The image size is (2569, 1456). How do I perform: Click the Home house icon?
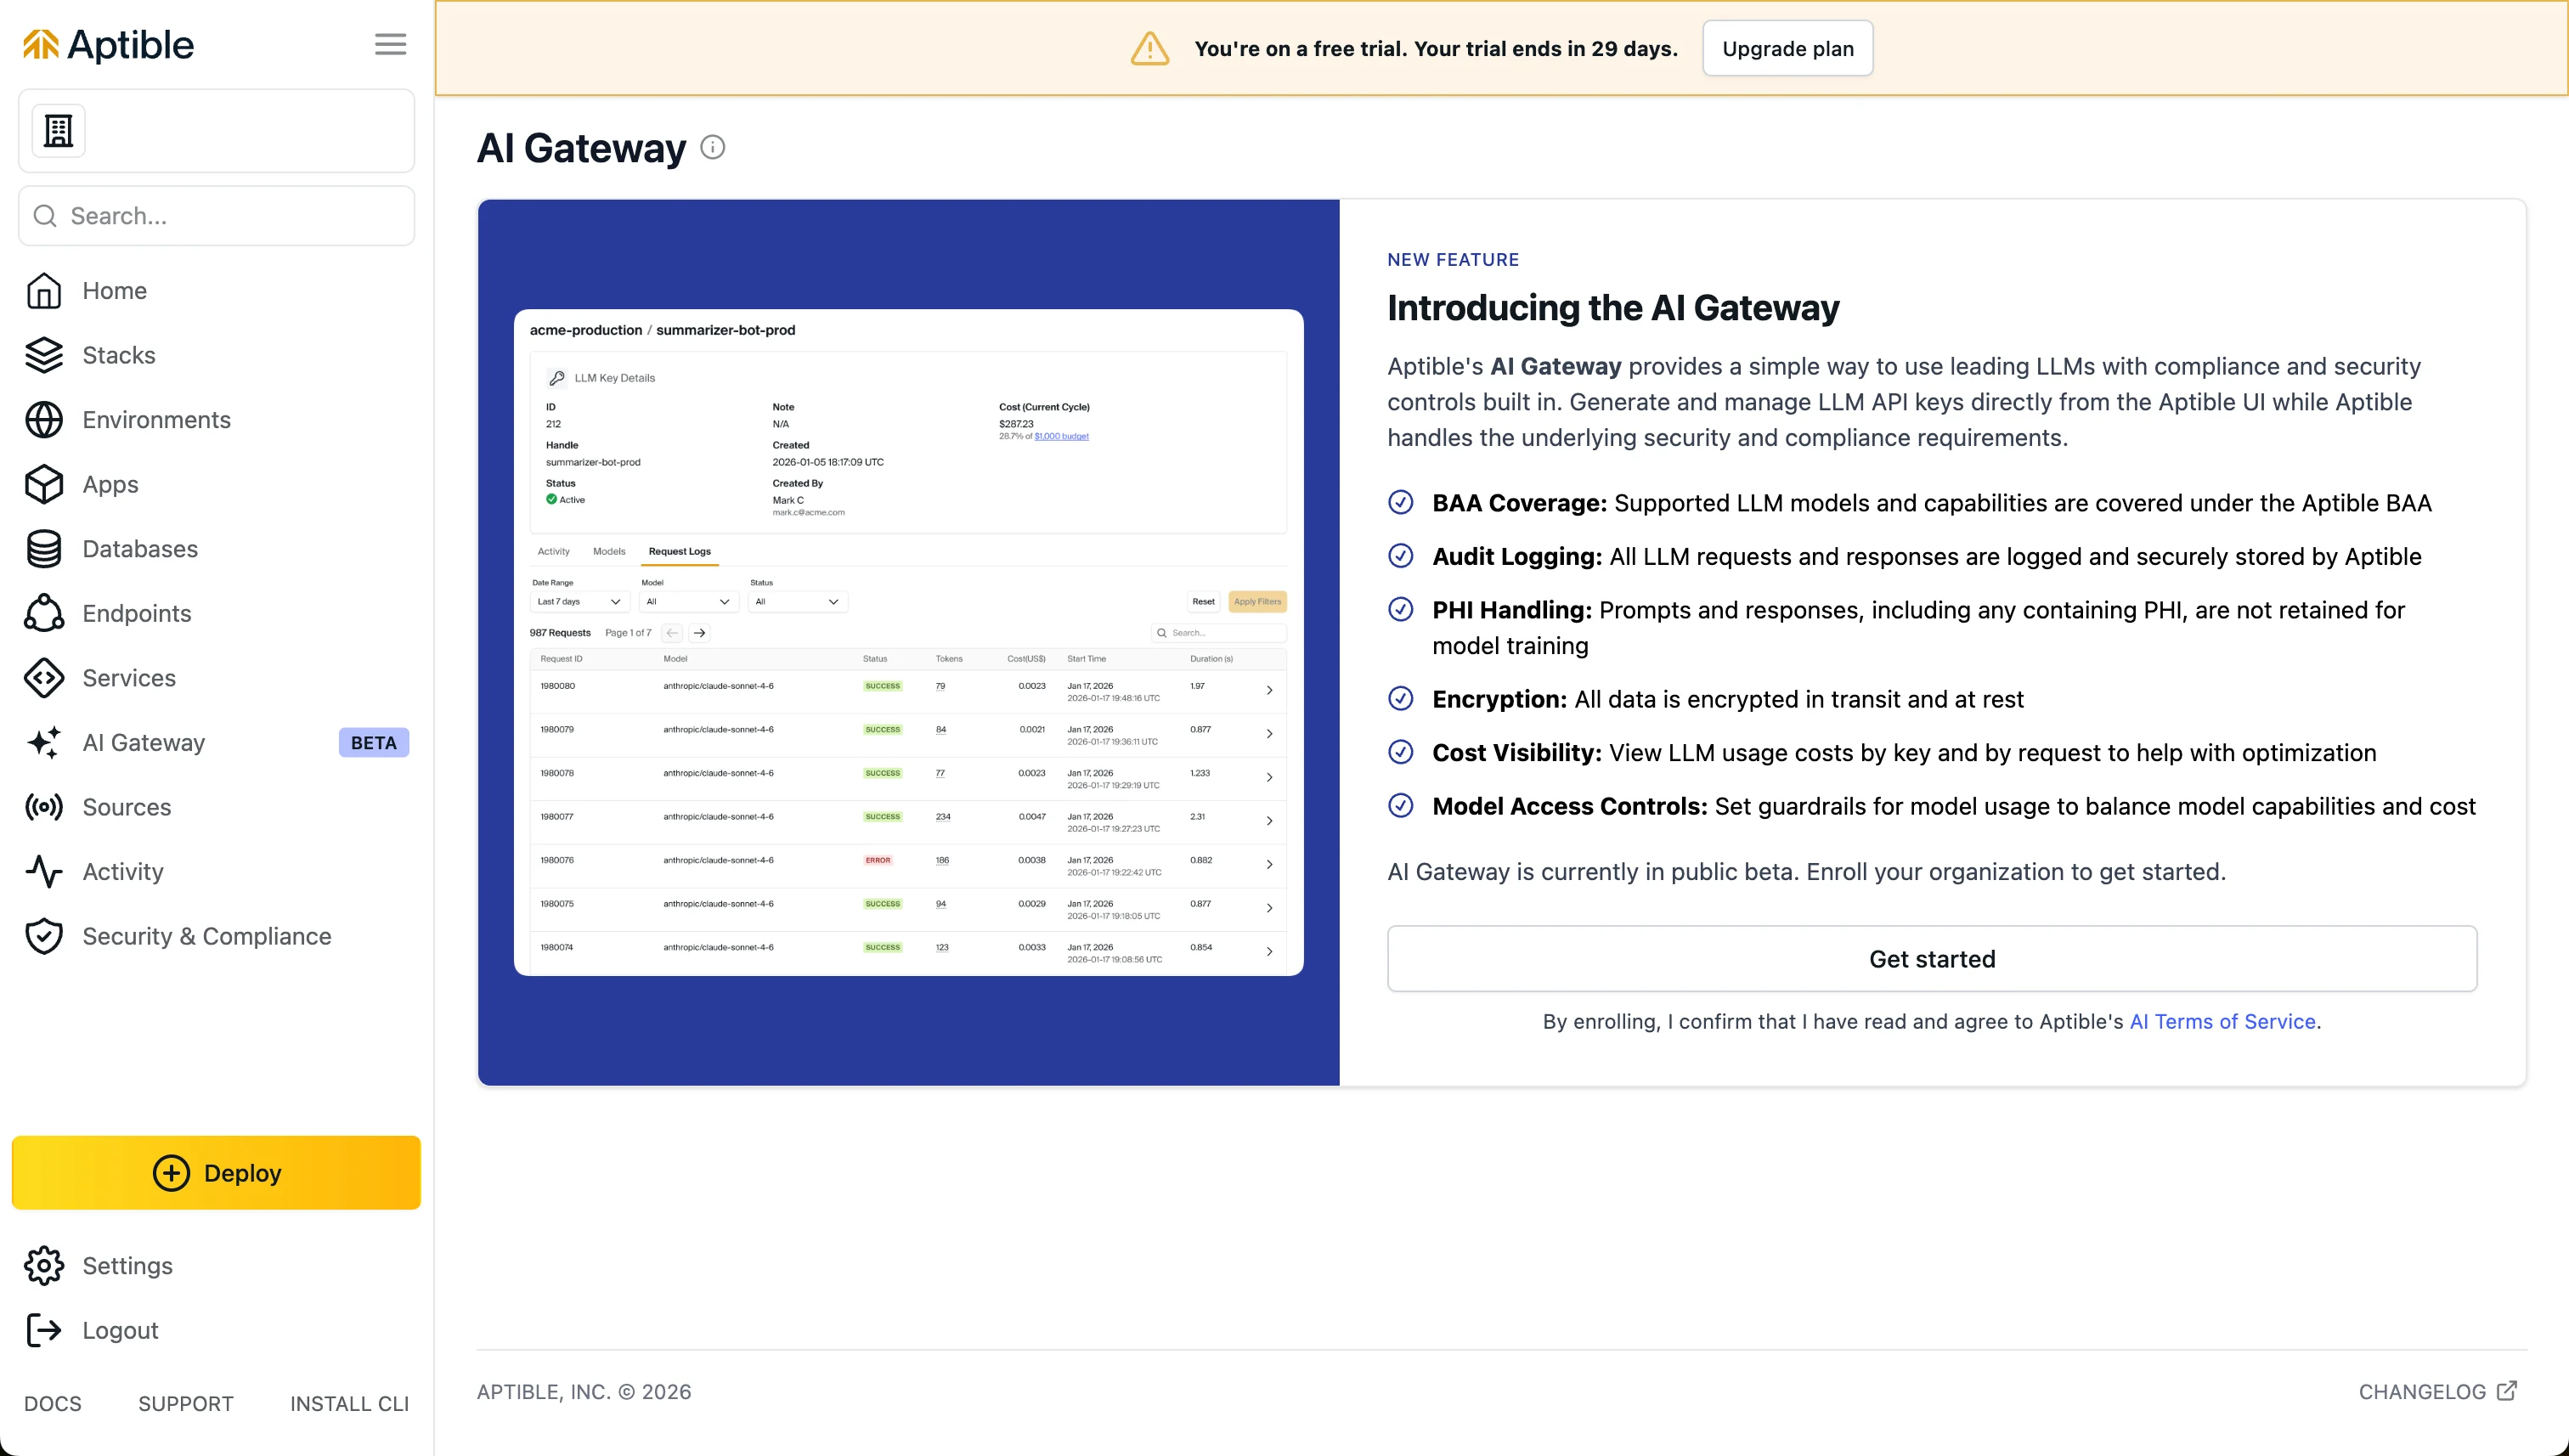[x=44, y=291]
